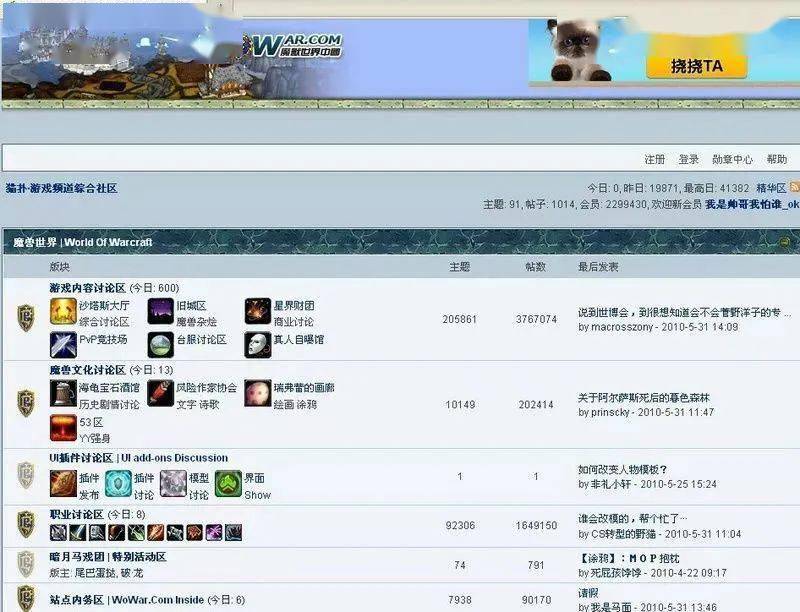Open the 帮助 help link
The height and width of the screenshot is (612, 800).
[777, 160]
